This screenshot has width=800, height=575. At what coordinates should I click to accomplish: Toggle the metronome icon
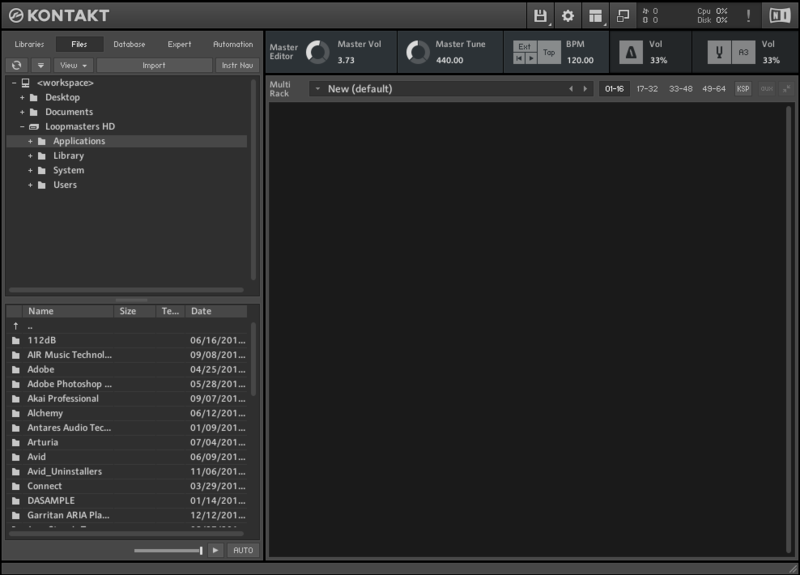(631, 52)
